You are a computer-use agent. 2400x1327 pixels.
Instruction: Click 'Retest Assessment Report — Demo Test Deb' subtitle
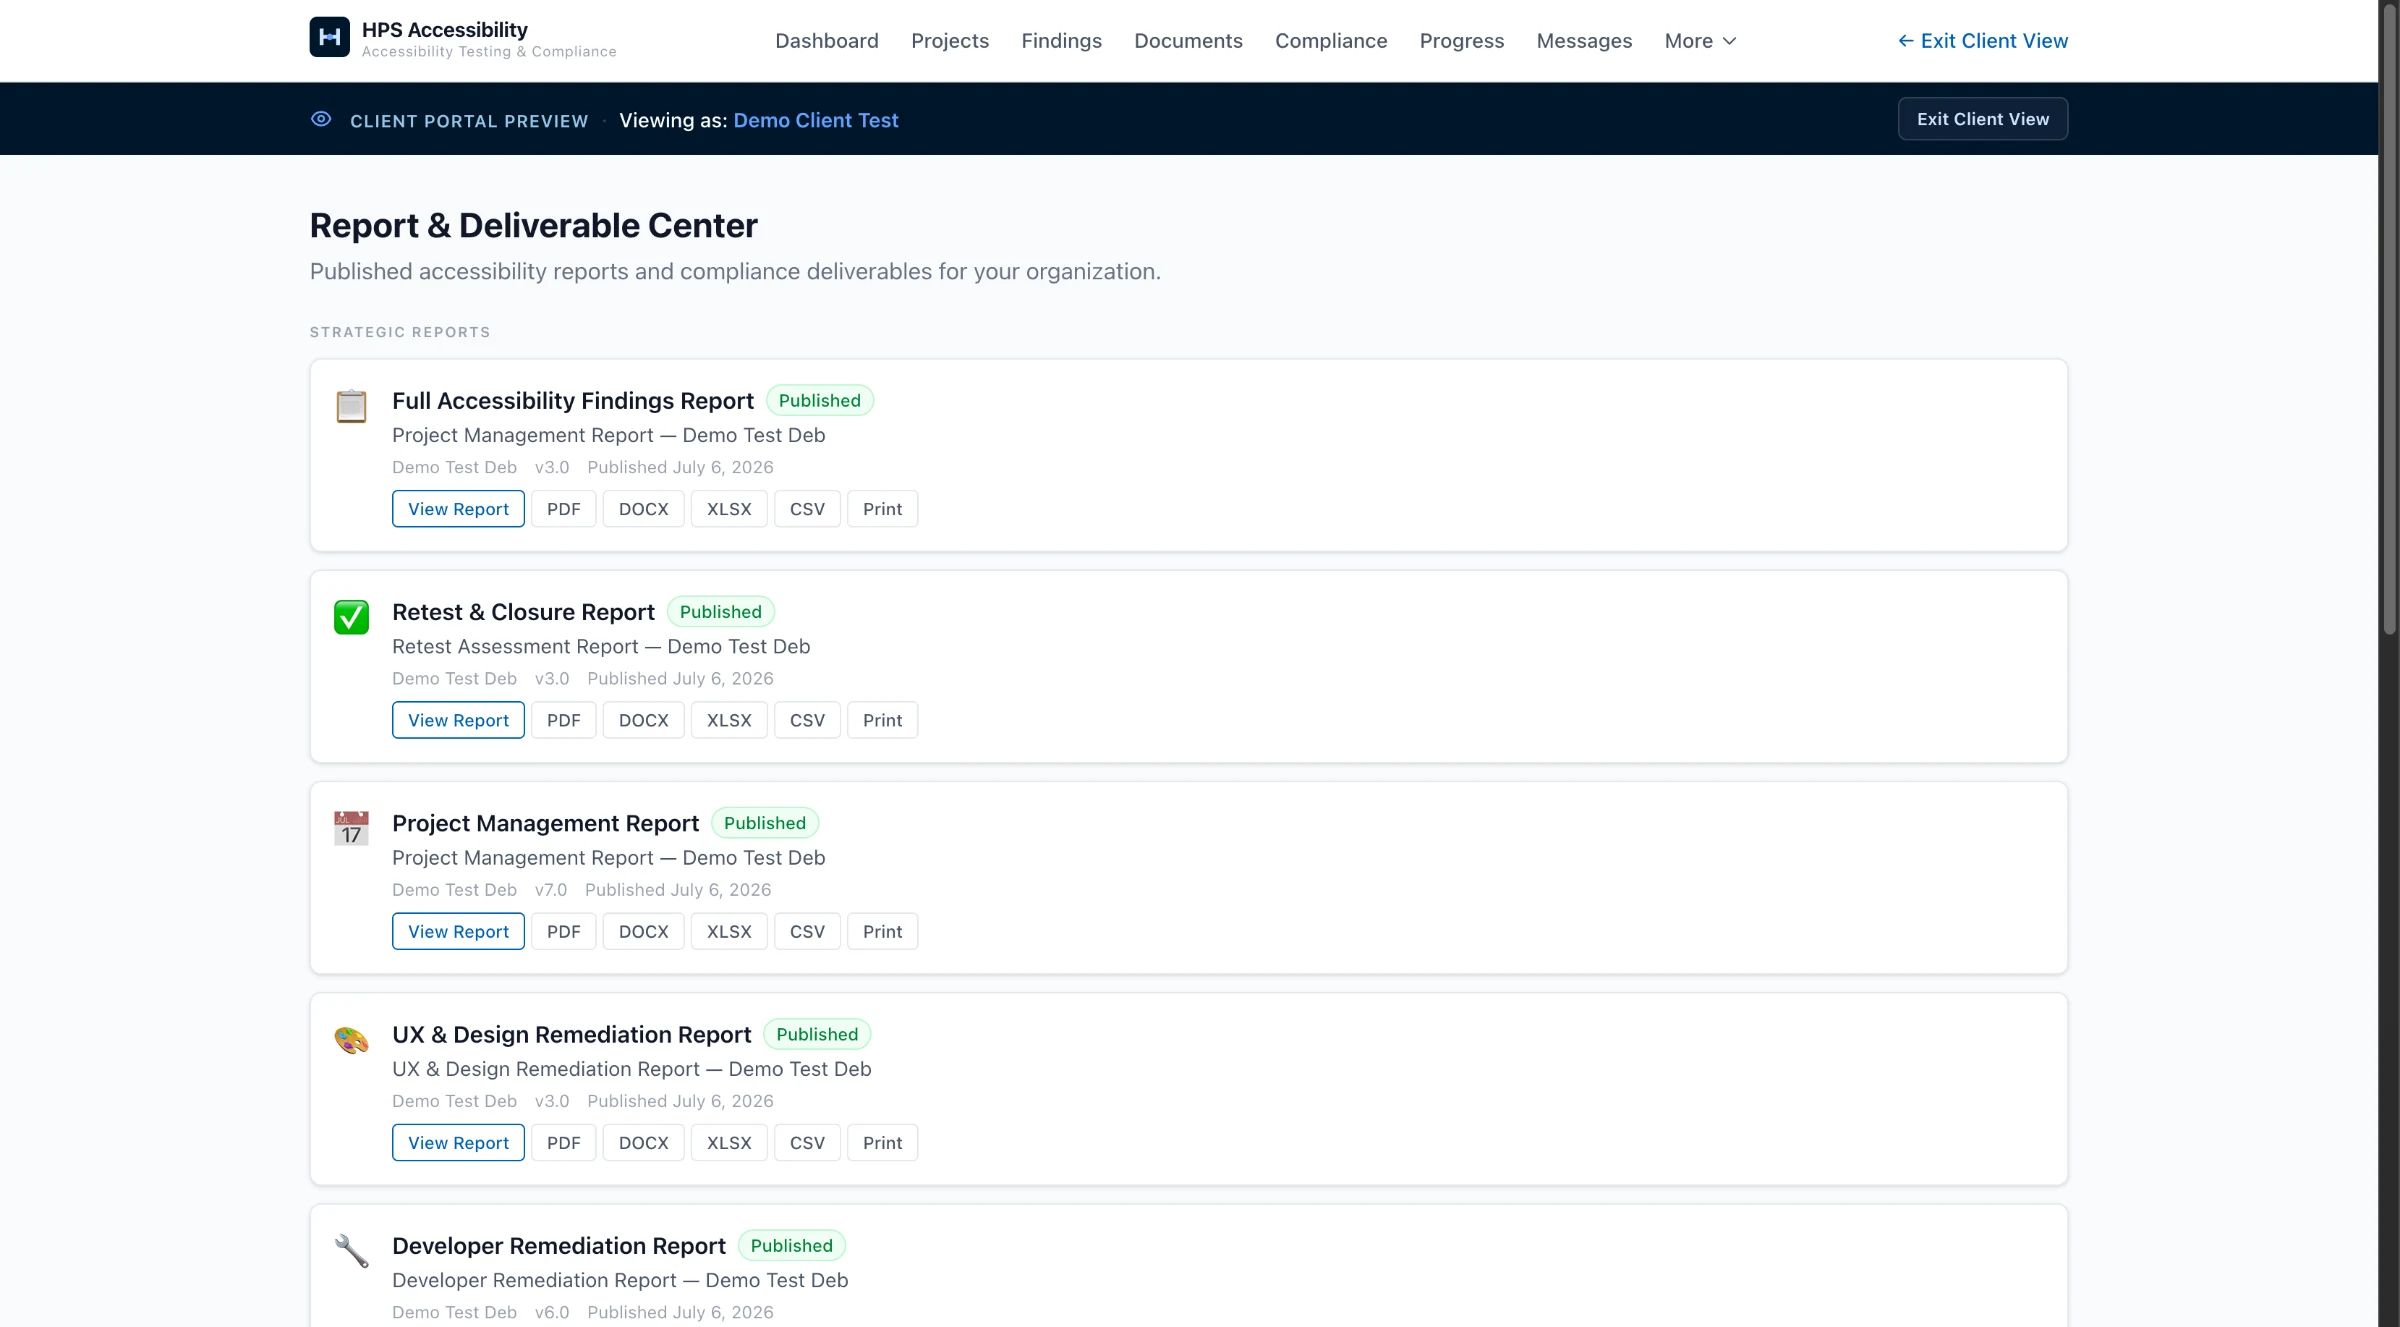[601, 647]
